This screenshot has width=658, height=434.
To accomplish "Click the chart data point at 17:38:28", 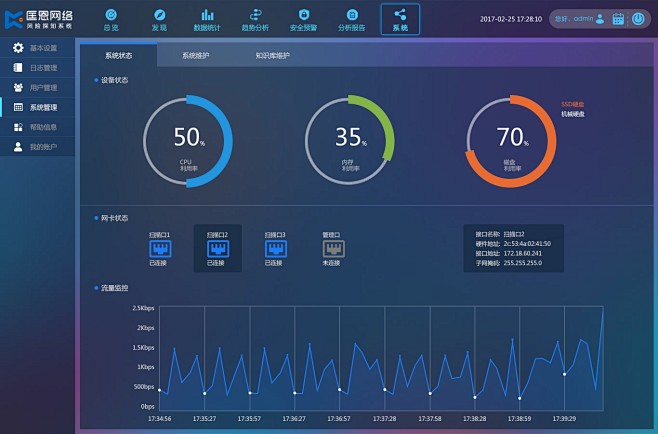I will tap(475, 397).
